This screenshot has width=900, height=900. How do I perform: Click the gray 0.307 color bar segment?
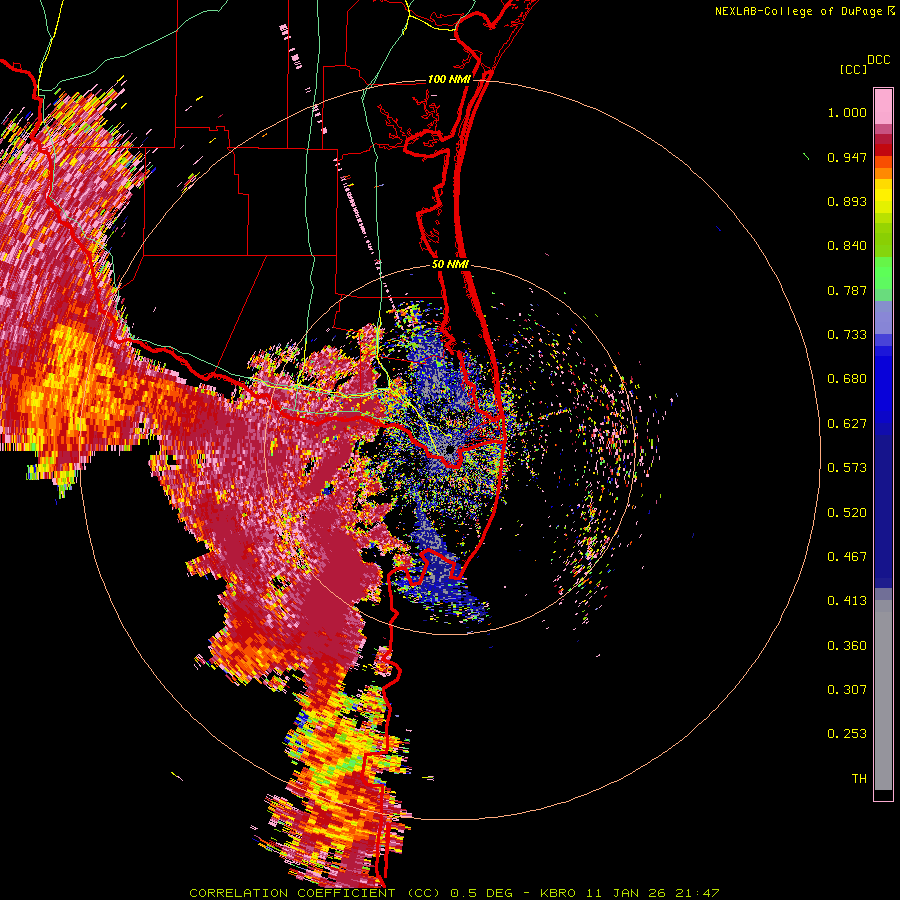883,695
